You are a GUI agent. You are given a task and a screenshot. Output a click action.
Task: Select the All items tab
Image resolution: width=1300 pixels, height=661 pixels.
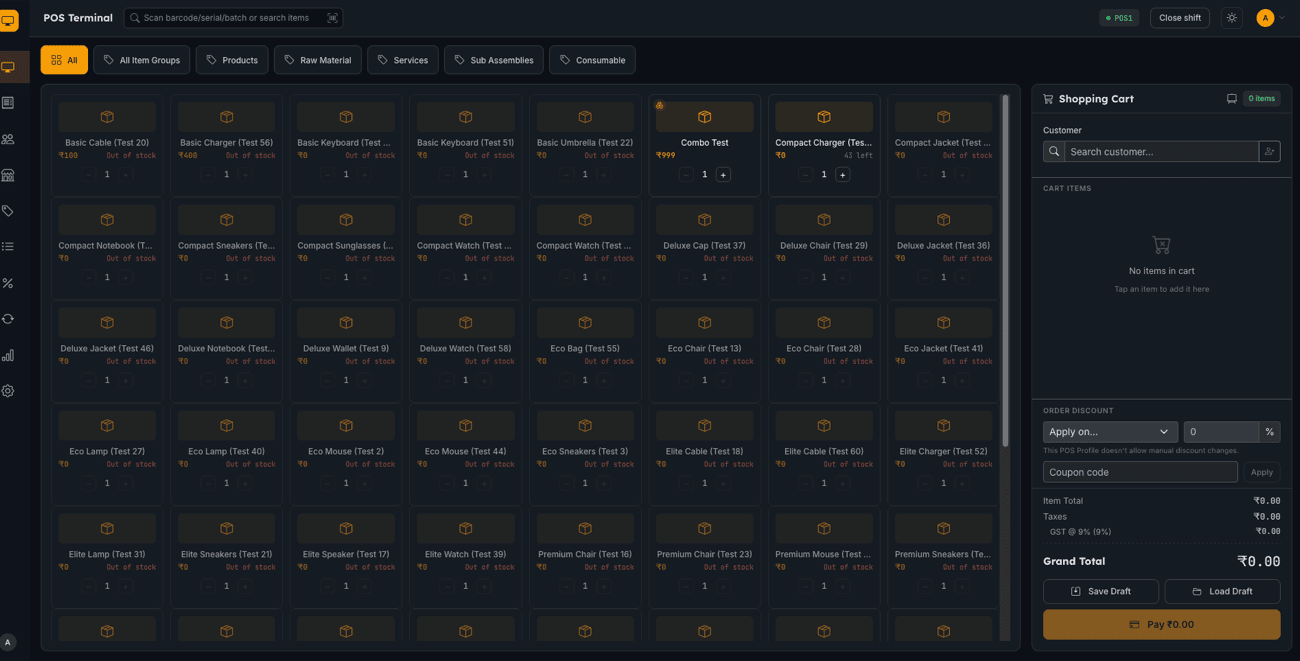(64, 60)
